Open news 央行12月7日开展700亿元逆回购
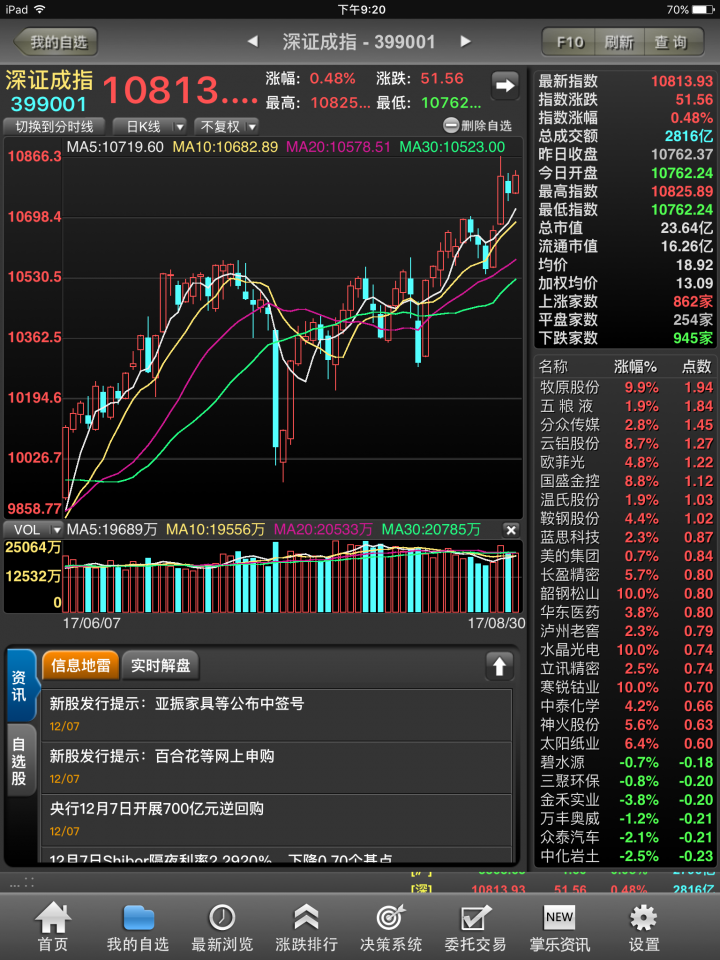The image size is (720, 960). pos(276,820)
